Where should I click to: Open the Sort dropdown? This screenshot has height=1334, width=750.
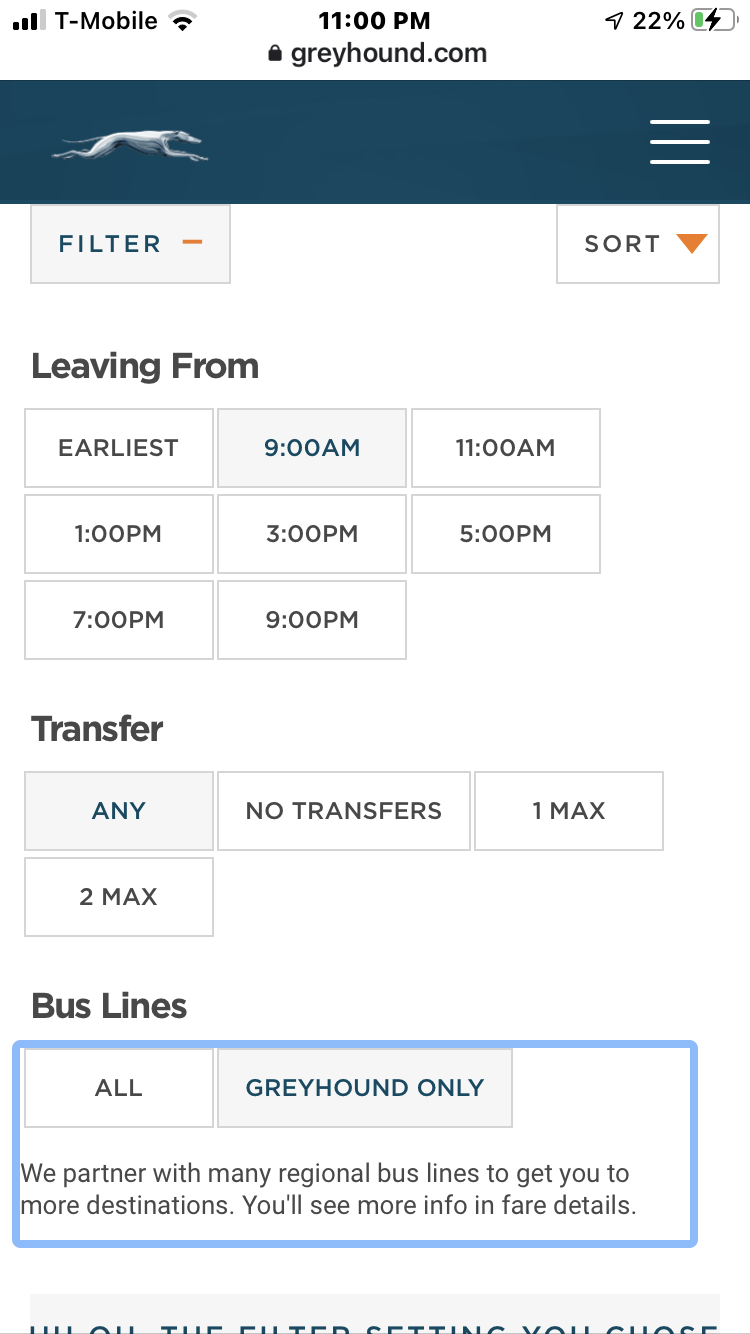tap(638, 244)
